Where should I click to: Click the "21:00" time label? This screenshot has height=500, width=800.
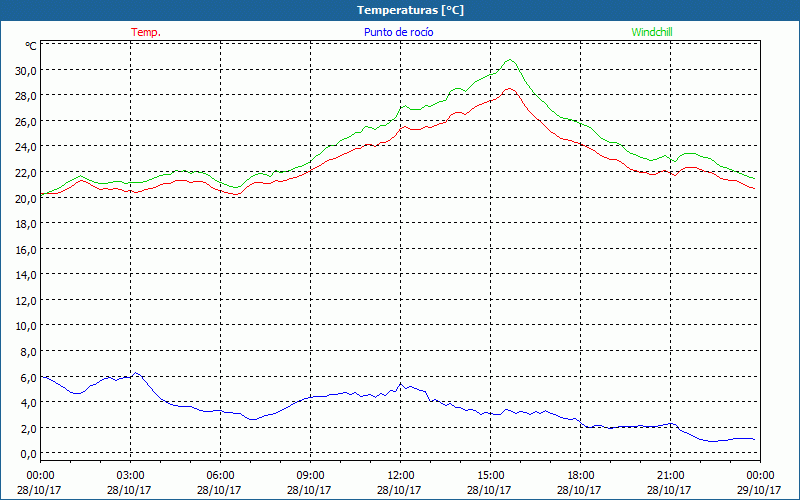pos(670,476)
